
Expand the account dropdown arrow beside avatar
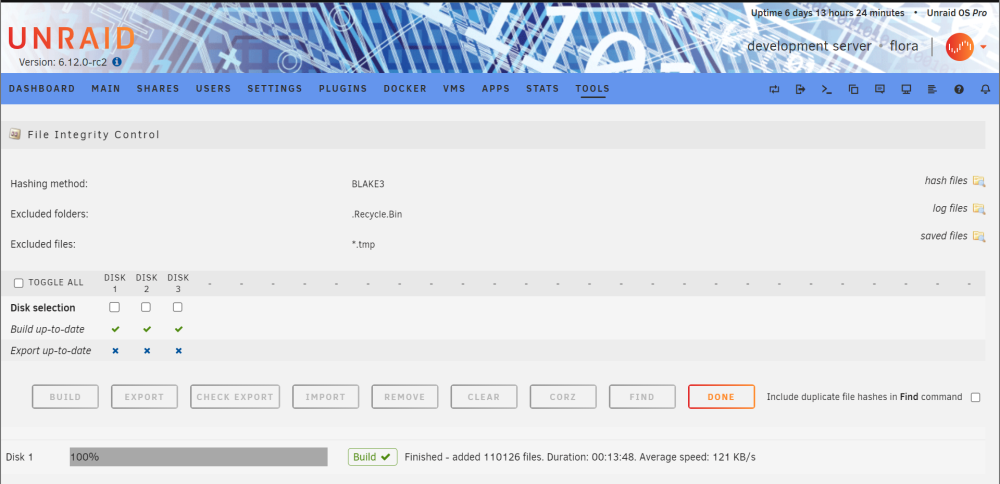coord(983,47)
